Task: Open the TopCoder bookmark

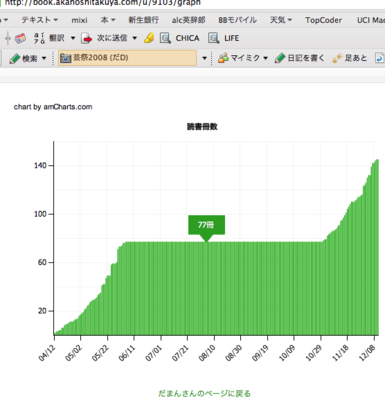Action: (323, 20)
